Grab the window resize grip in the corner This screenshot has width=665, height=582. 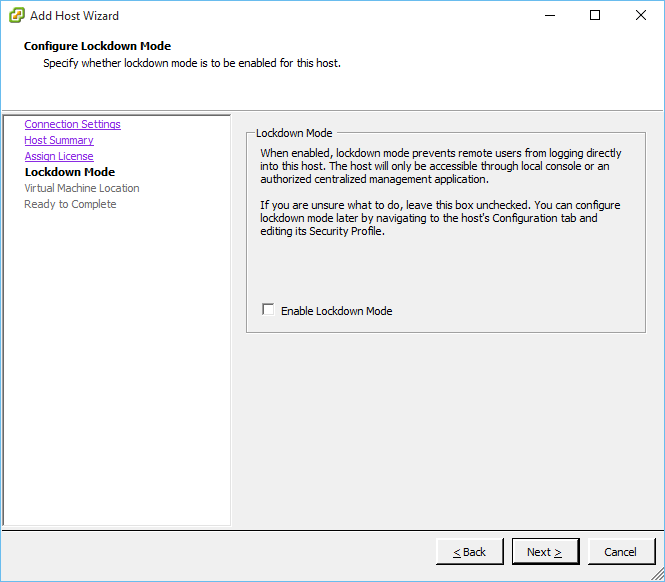tap(657, 575)
